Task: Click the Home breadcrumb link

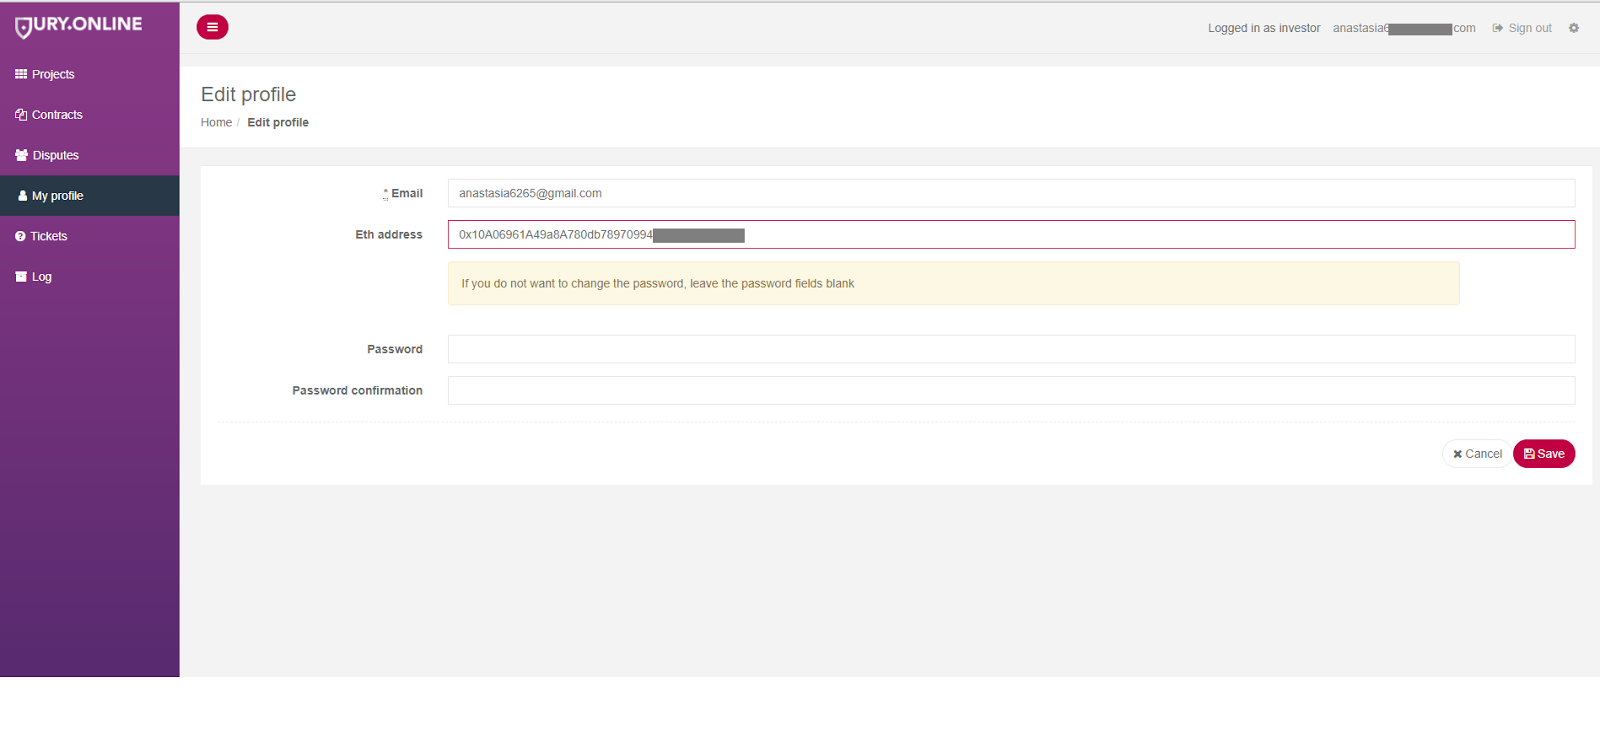Action: [216, 123]
